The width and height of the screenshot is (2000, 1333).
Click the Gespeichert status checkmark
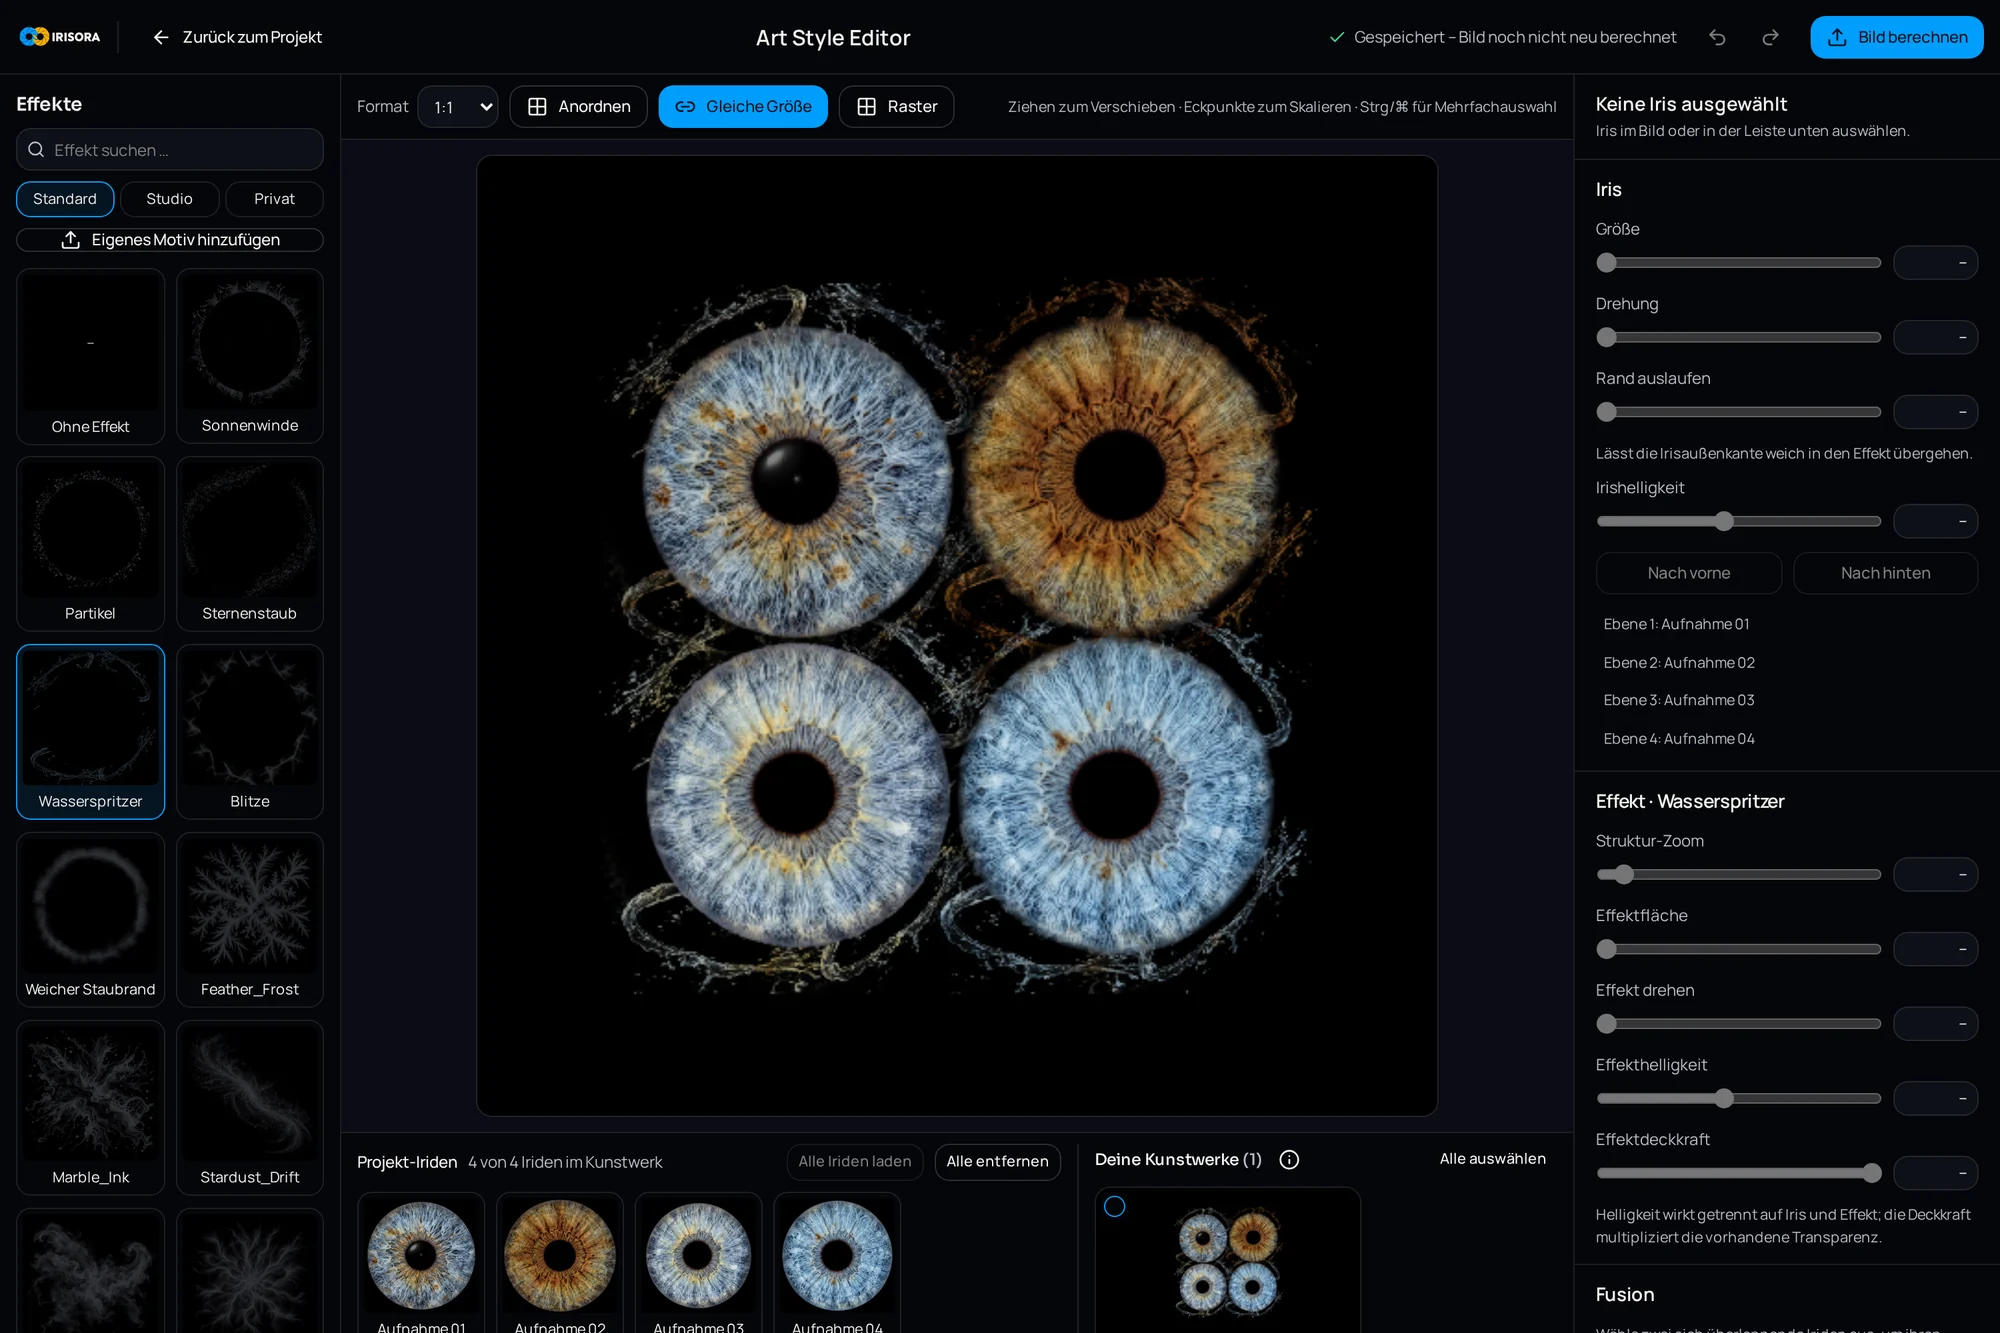click(x=1336, y=37)
